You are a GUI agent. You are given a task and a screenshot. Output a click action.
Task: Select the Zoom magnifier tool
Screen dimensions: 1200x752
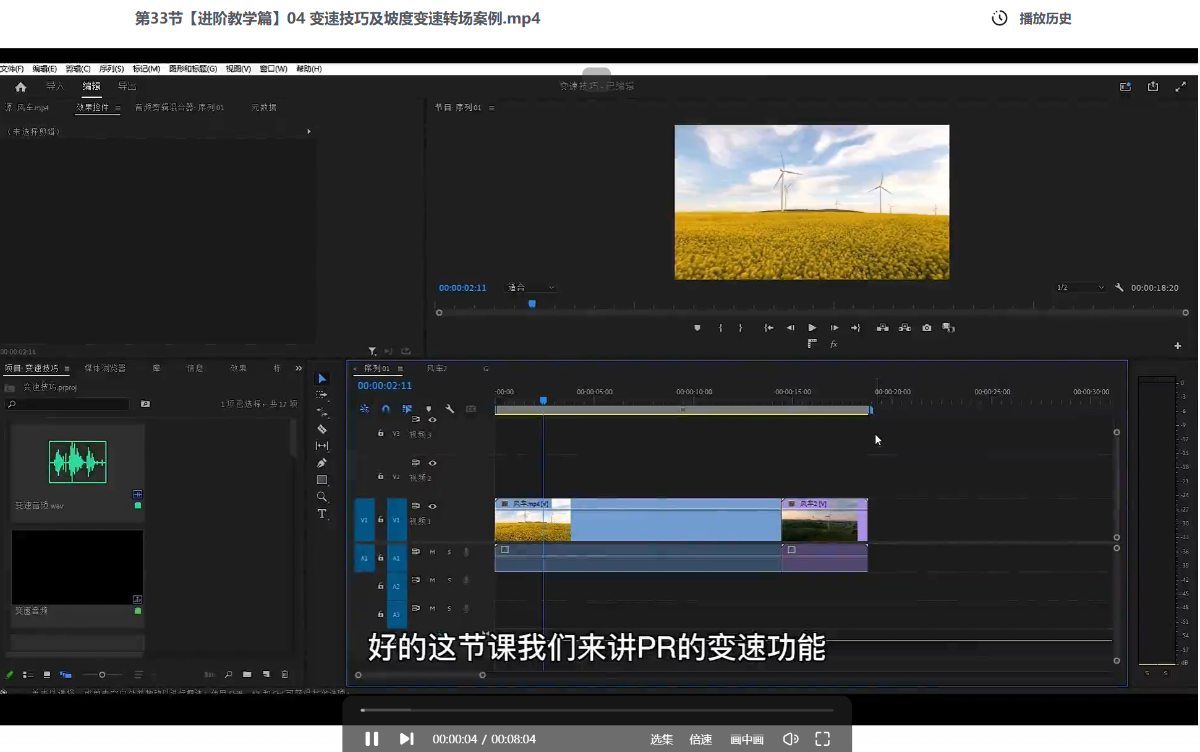tap(322, 497)
